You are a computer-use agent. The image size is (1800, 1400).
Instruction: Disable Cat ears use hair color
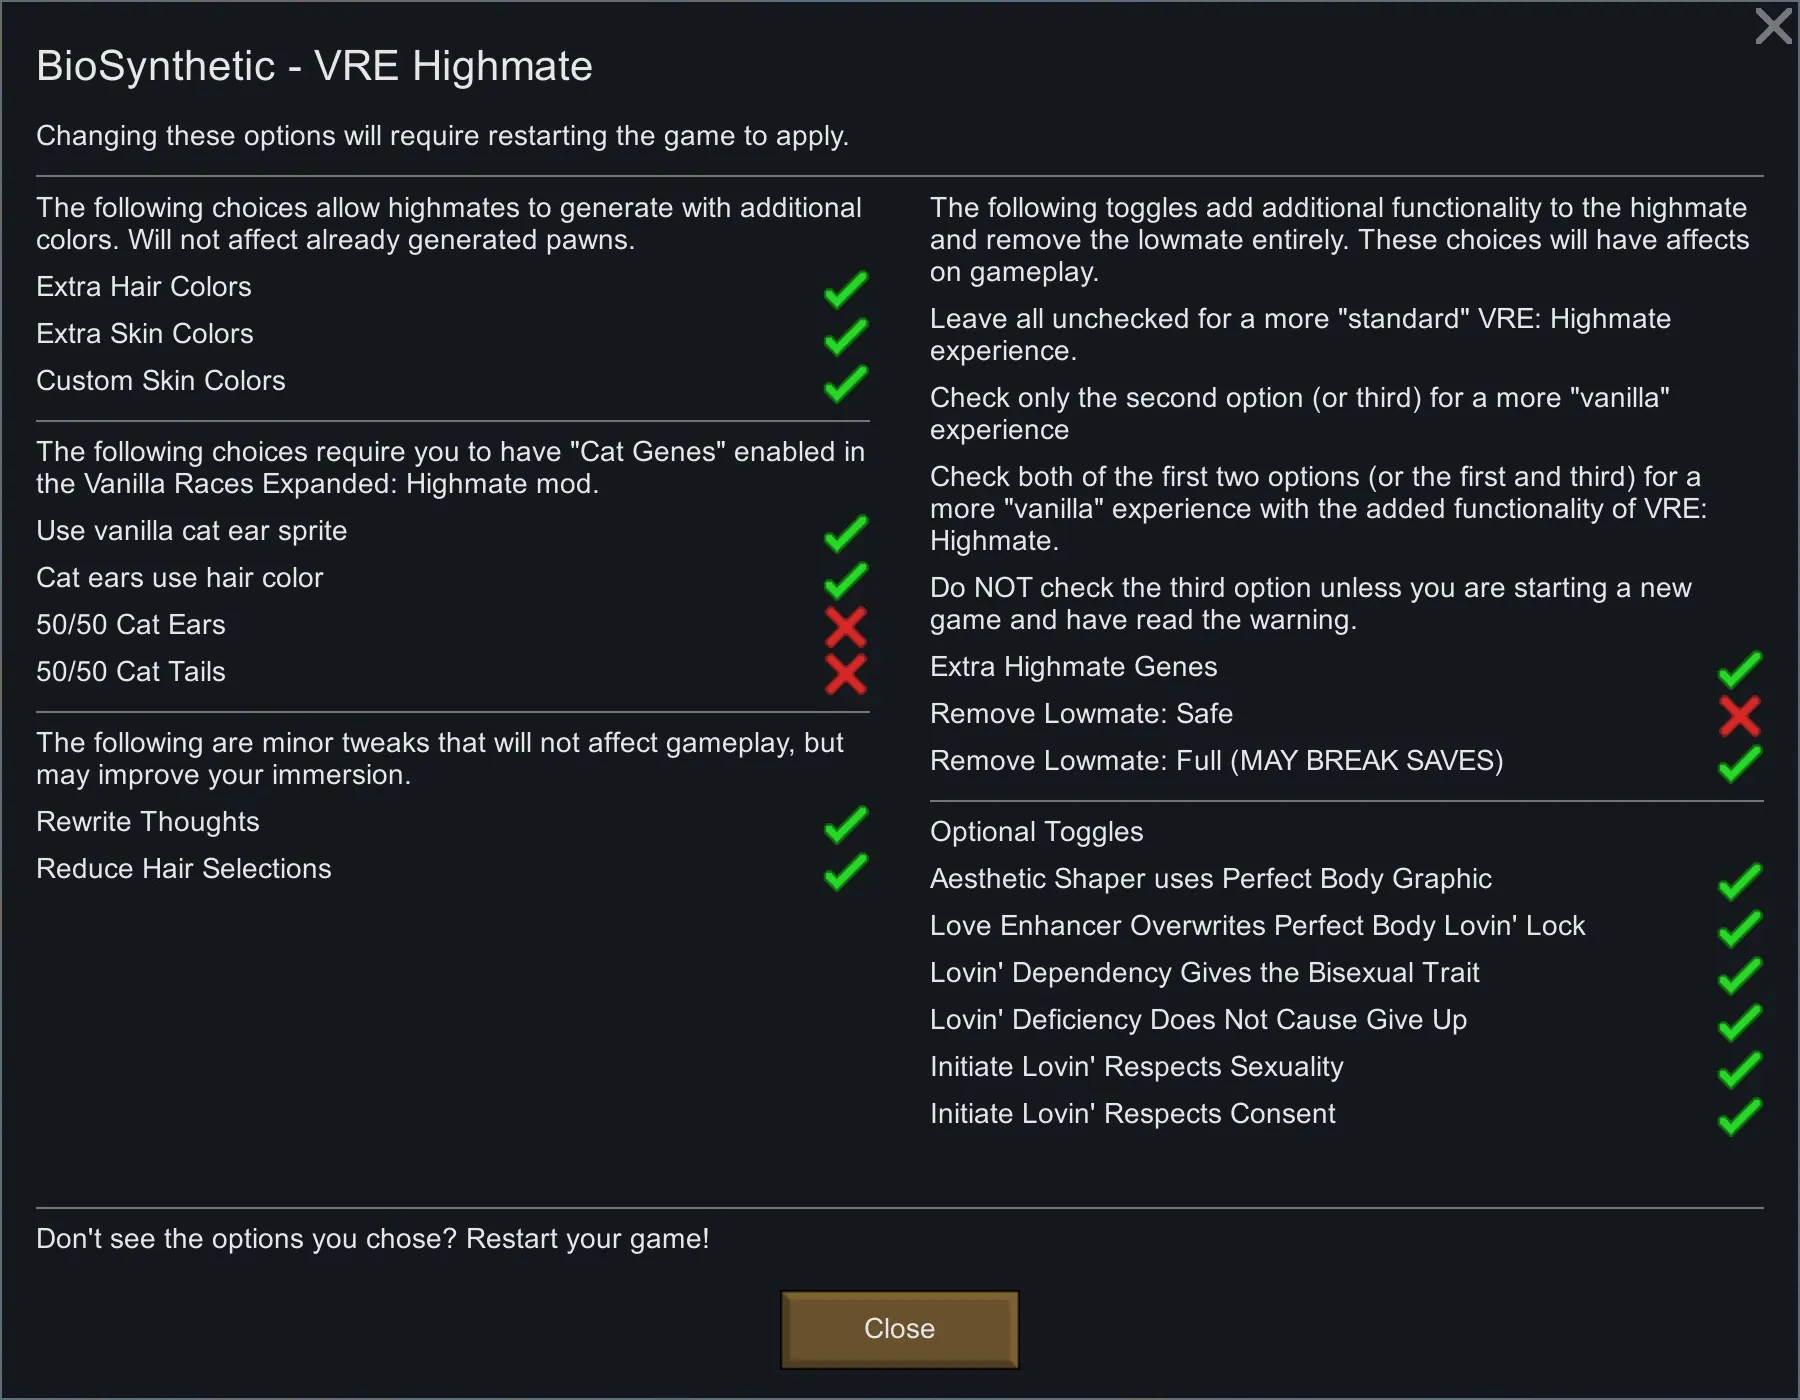(x=845, y=580)
